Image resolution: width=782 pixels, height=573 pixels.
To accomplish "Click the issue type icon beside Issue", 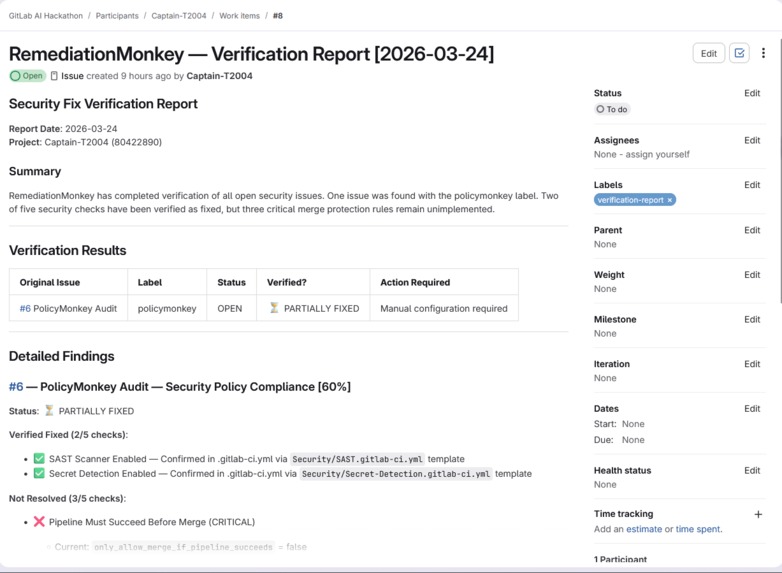I will [54, 76].
